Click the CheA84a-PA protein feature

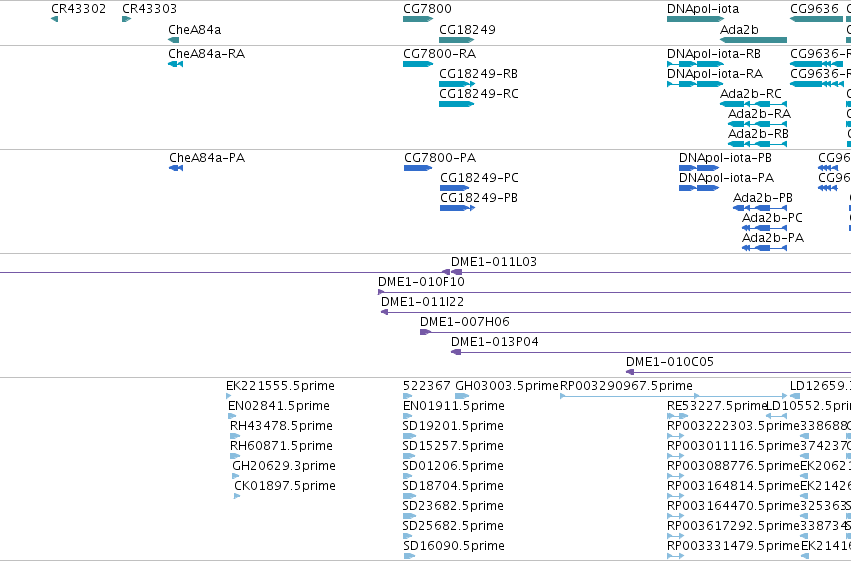tap(176, 168)
